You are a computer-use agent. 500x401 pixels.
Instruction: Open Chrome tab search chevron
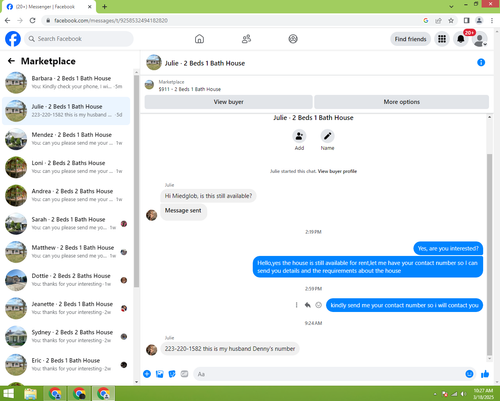pos(451,6)
